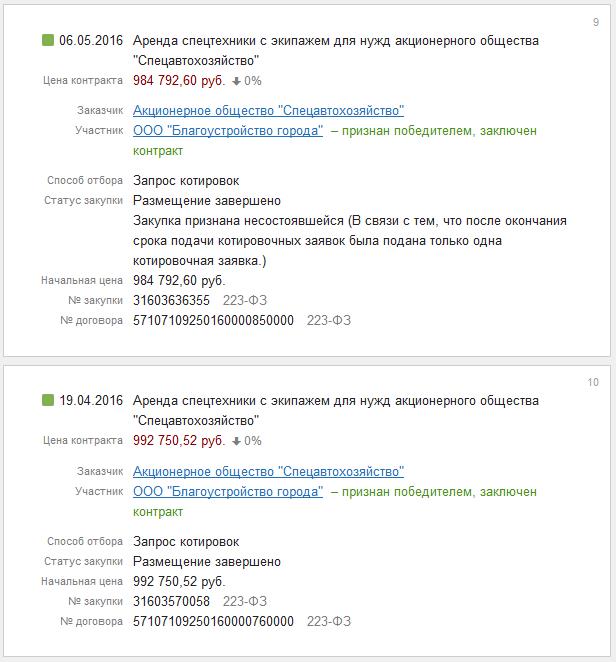Click the green status square beside 19.04.2016
The image size is (616, 662).
(x=47, y=400)
